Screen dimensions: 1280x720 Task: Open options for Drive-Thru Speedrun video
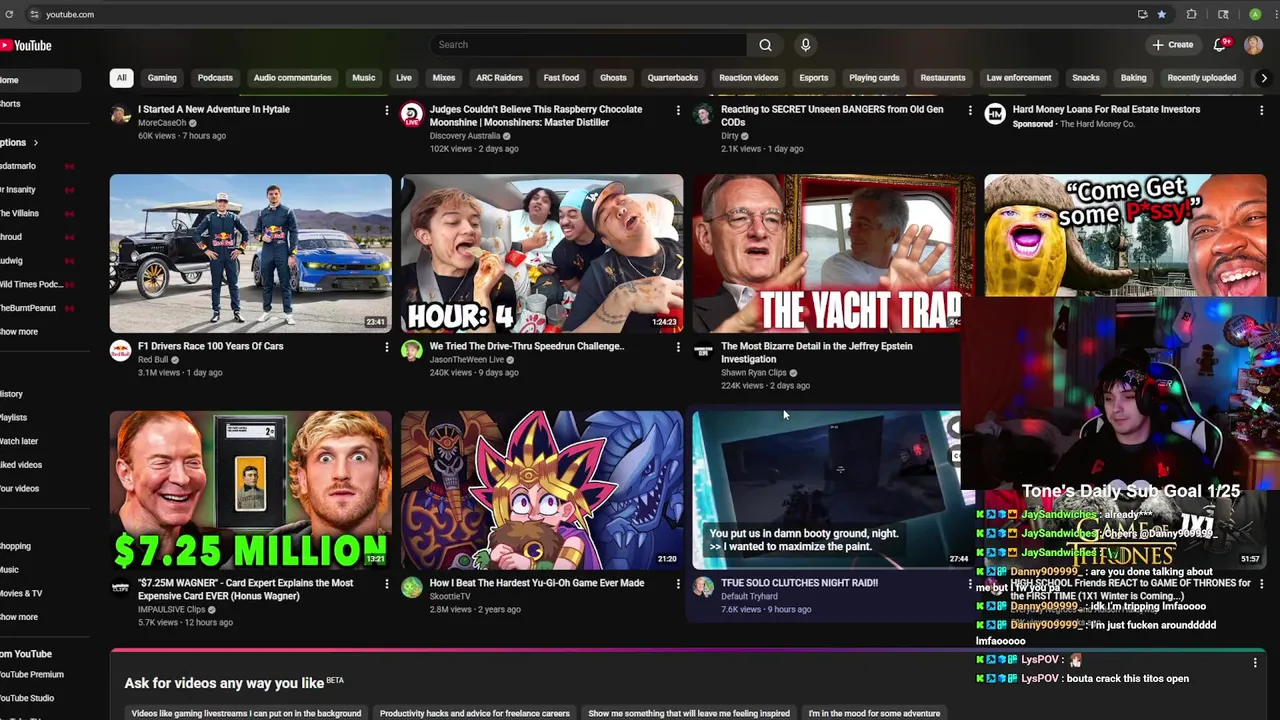pos(678,347)
